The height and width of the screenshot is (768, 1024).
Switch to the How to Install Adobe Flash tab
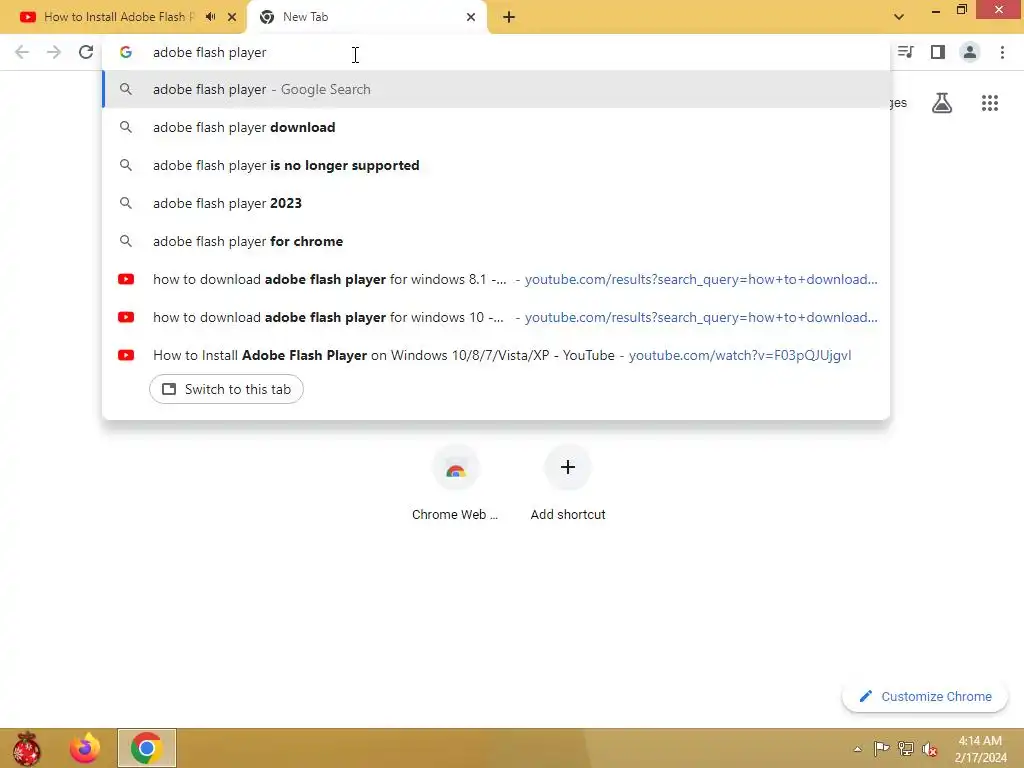(119, 17)
